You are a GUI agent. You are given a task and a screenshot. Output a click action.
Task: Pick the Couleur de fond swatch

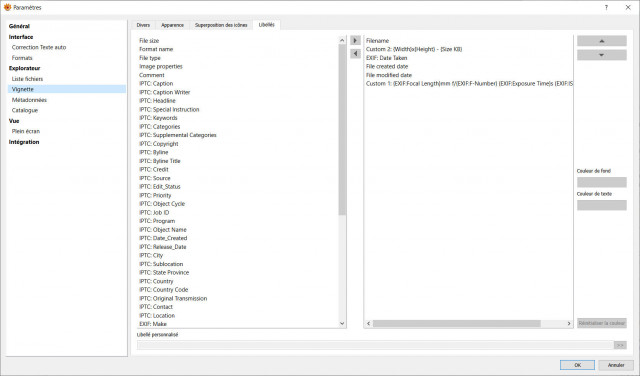602,182
